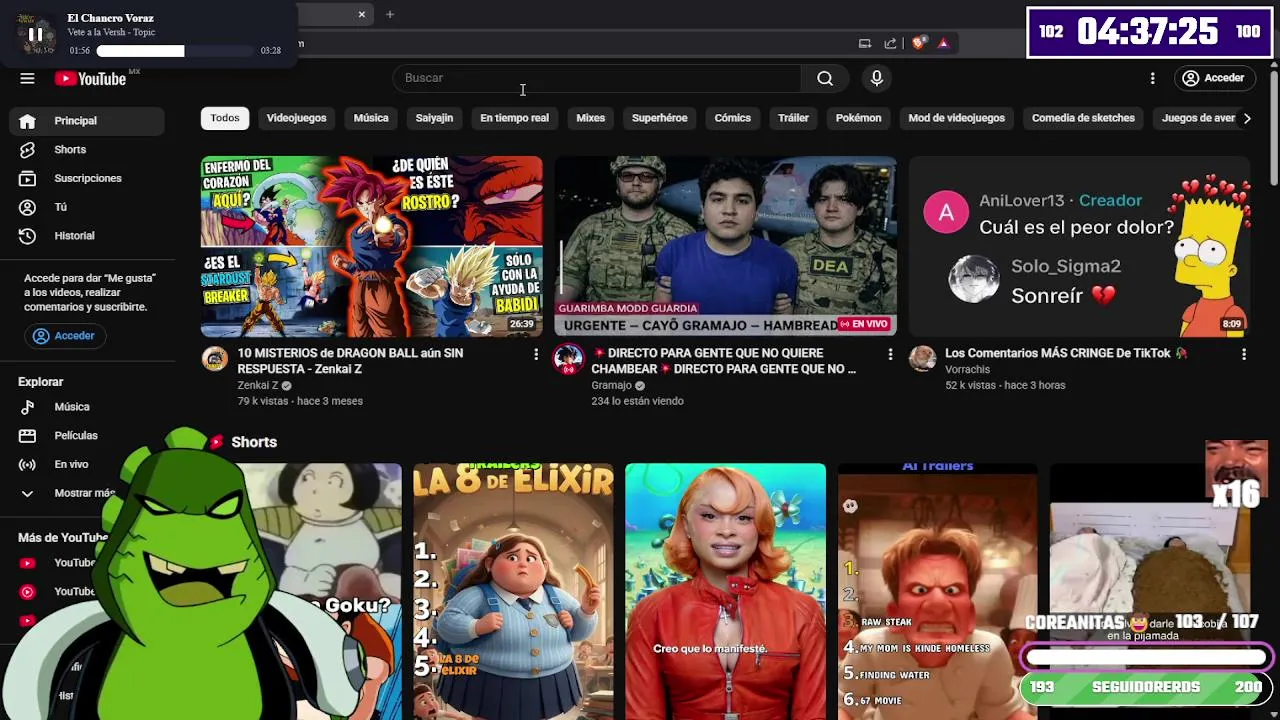This screenshot has height=720, width=1280.
Task: Start voice search with the microphone icon
Action: 877,78
